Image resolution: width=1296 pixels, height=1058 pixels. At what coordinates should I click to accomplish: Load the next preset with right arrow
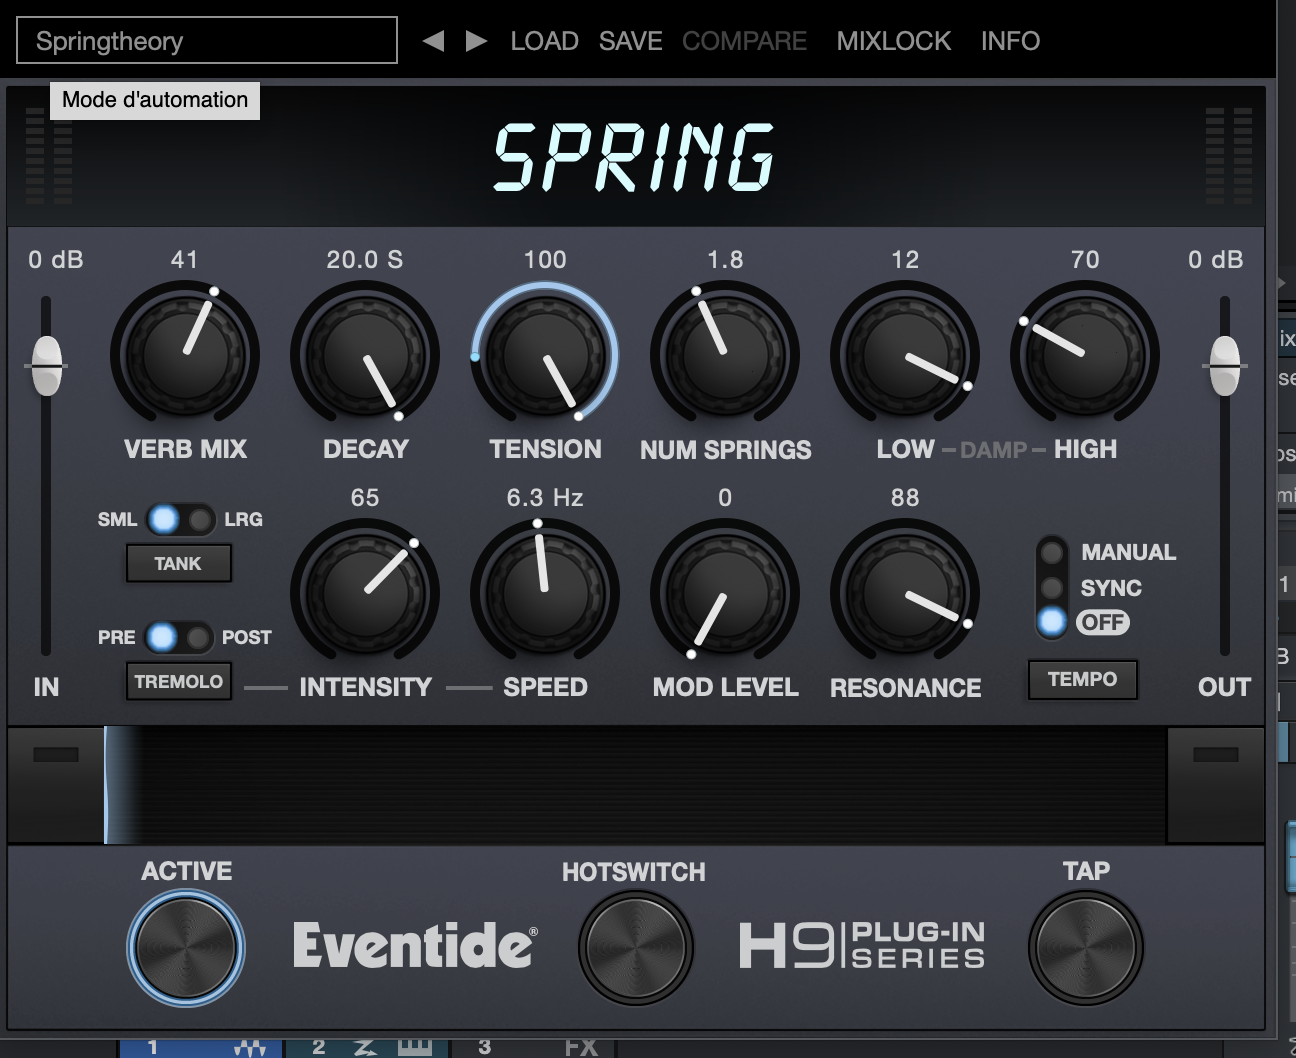(x=476, y=41)
